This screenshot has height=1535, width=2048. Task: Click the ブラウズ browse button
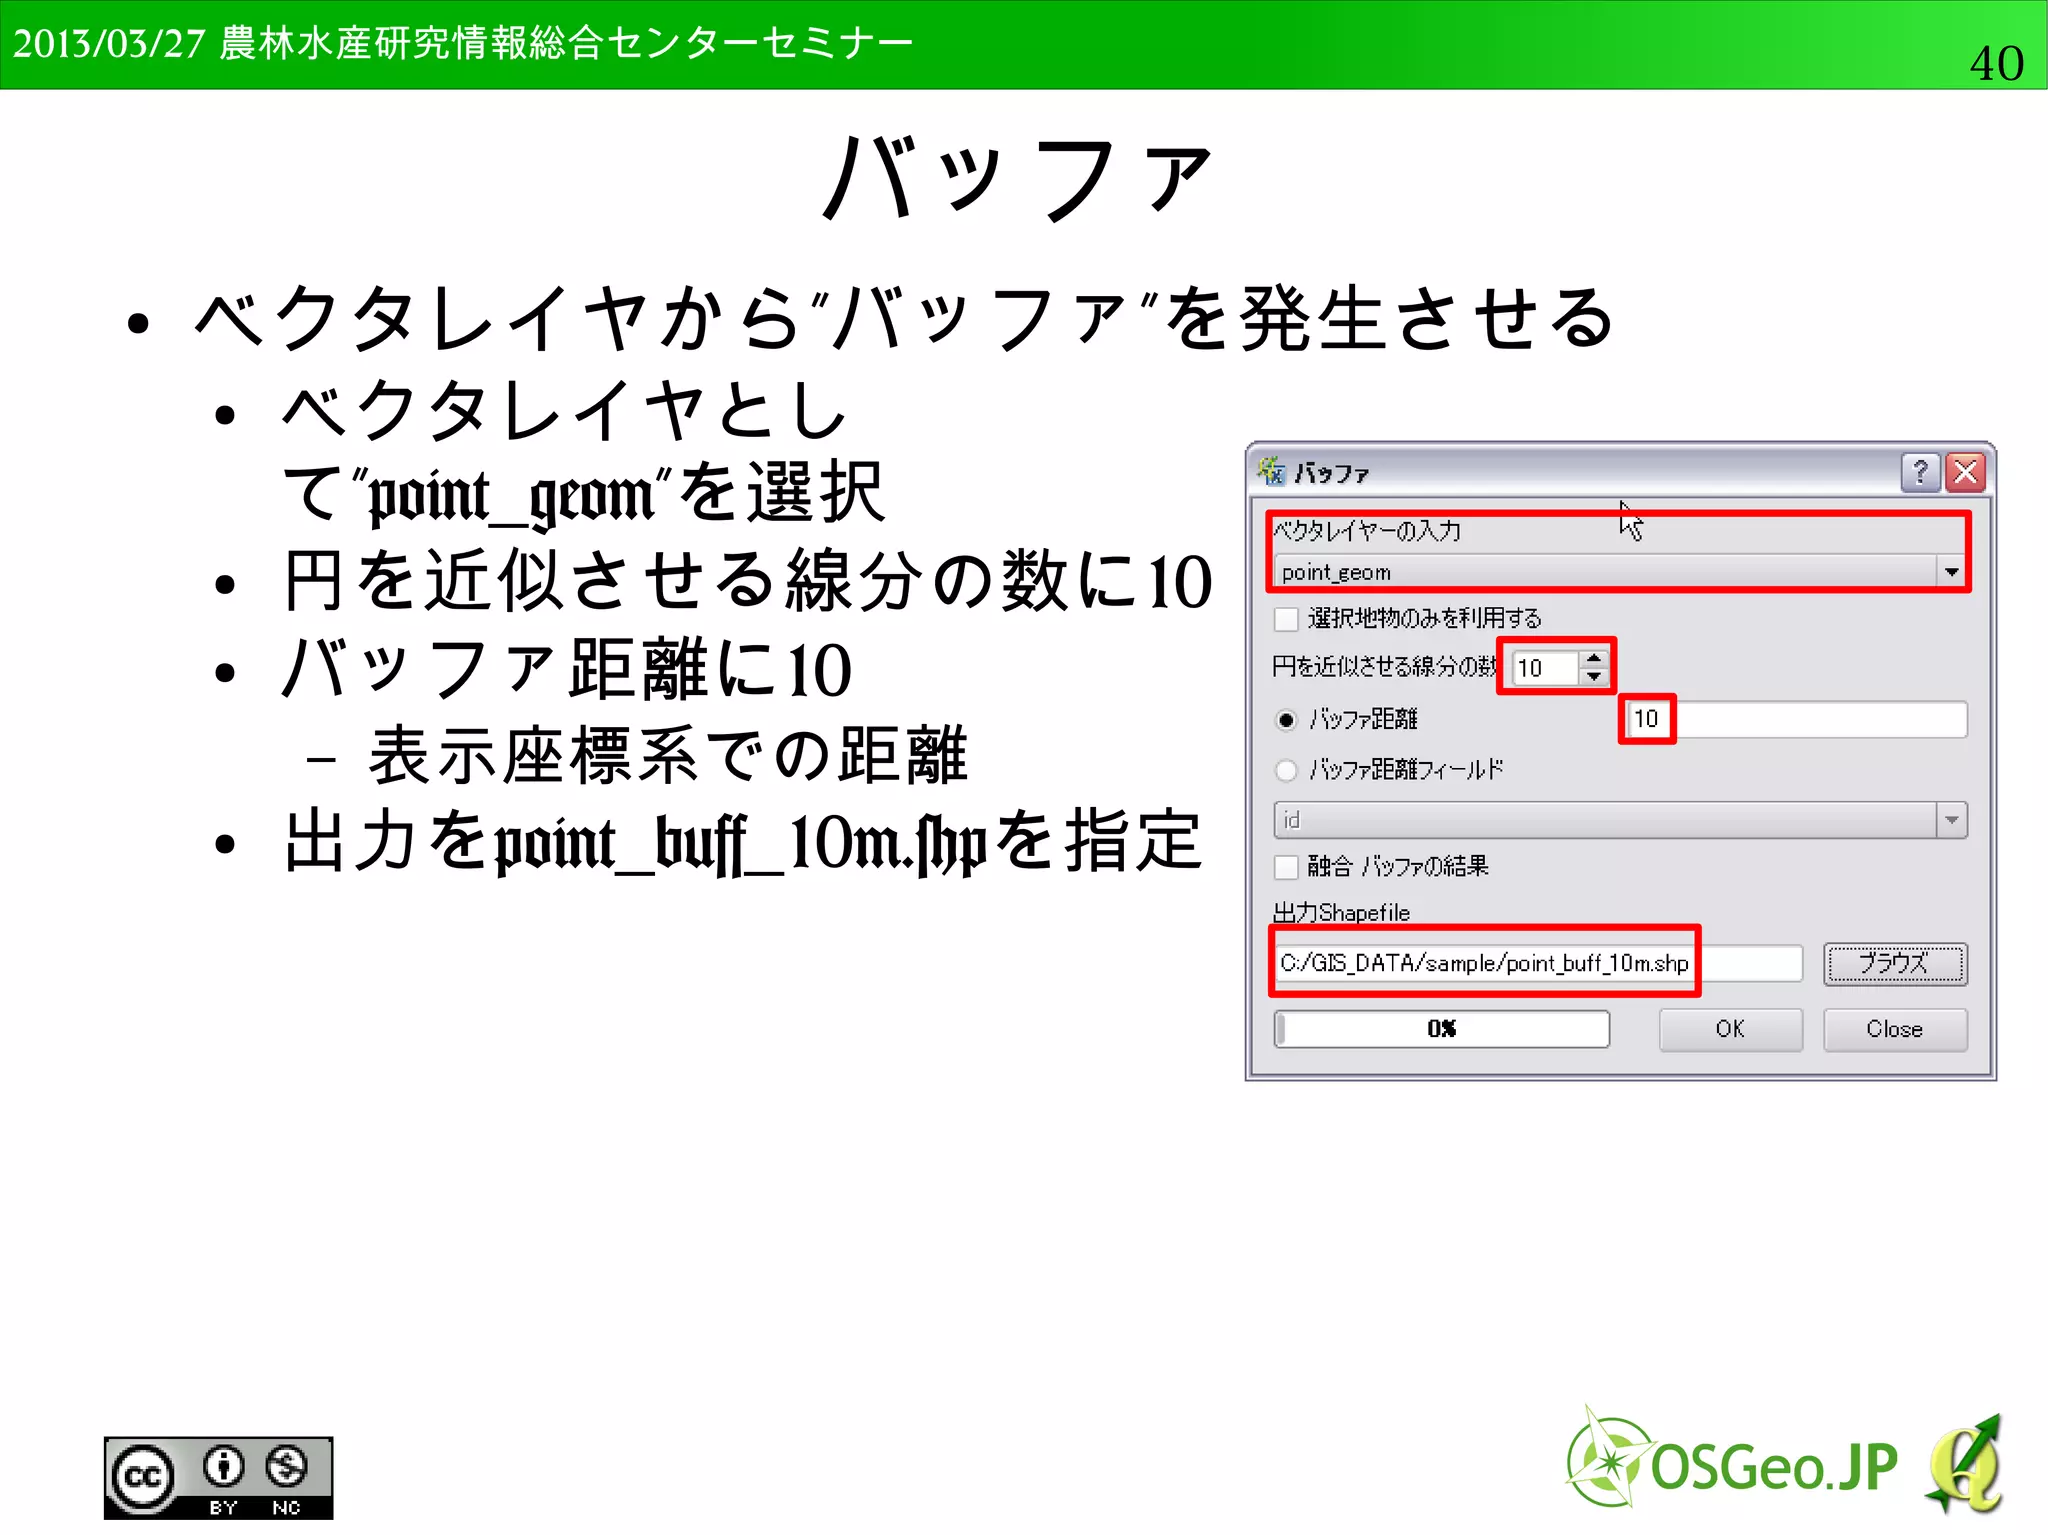(x=1894, y=964)
